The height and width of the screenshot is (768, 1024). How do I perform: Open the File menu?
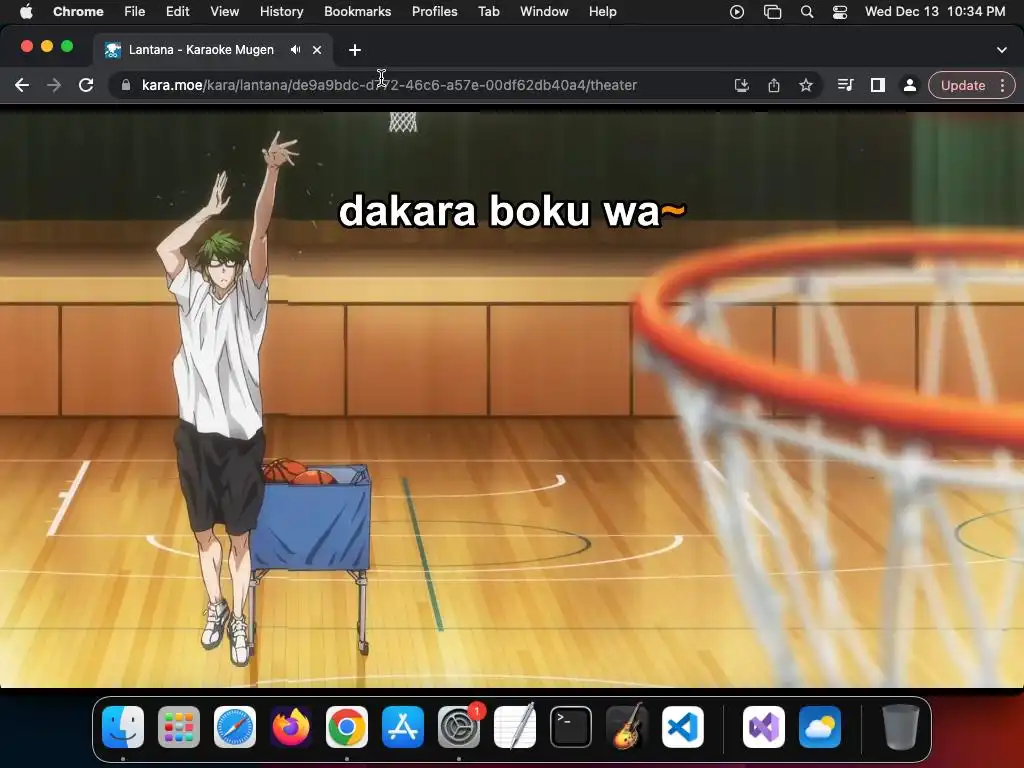coord(135,11)
